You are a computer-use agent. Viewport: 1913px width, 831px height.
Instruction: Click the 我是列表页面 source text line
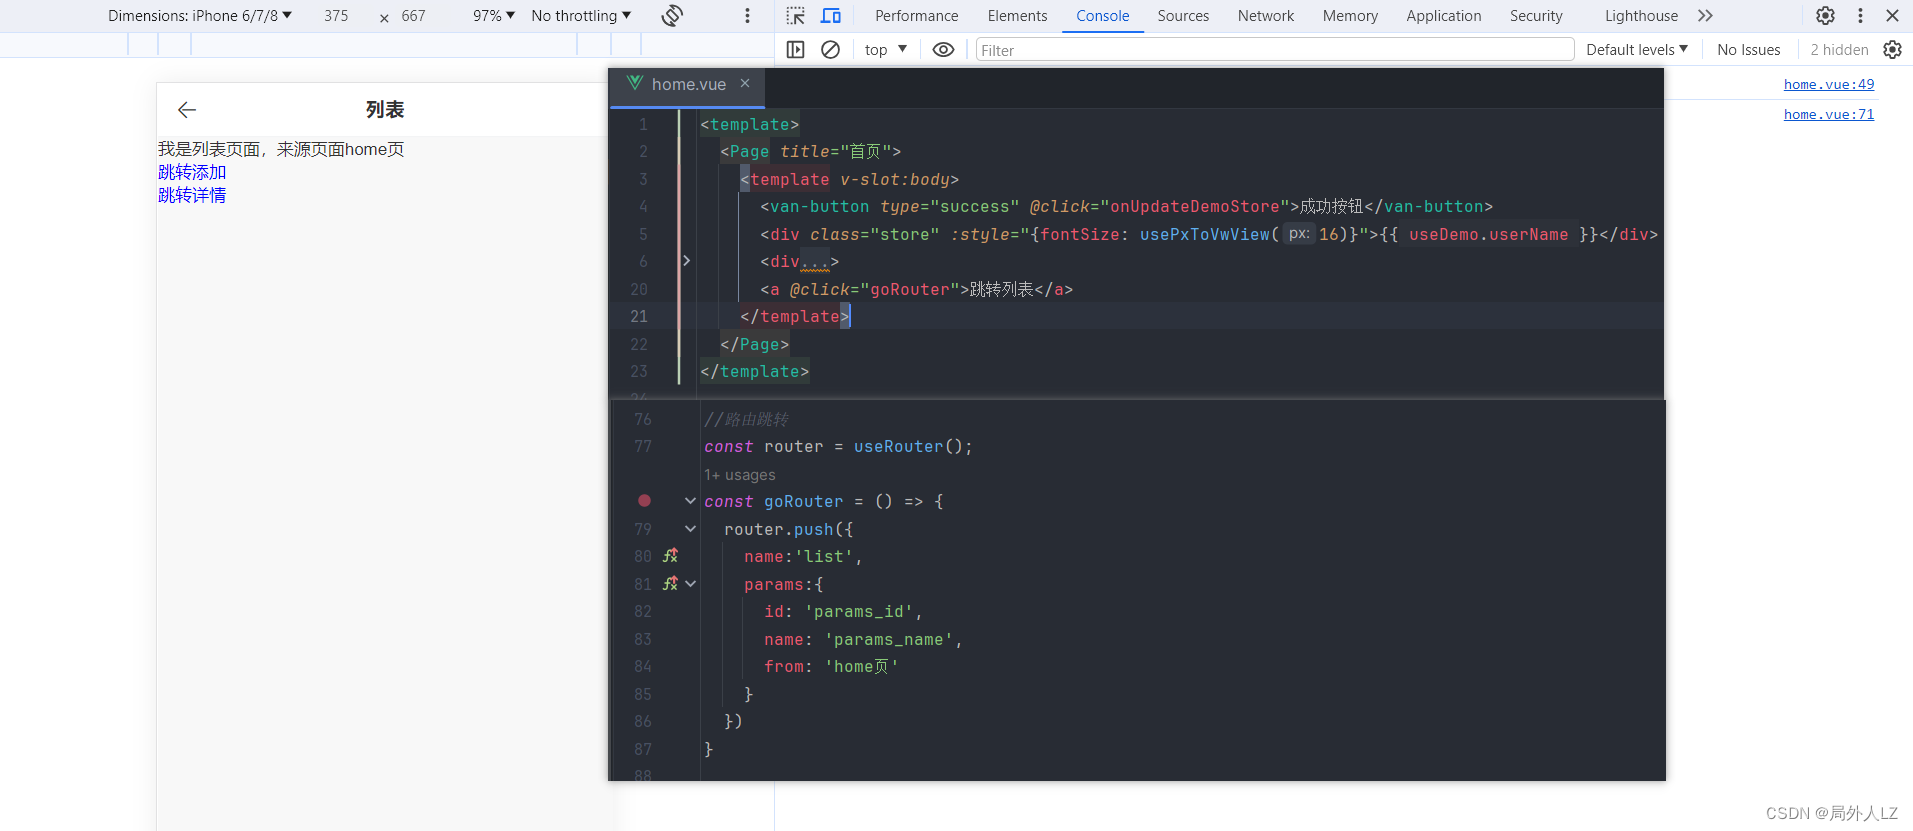coord(281,149)
